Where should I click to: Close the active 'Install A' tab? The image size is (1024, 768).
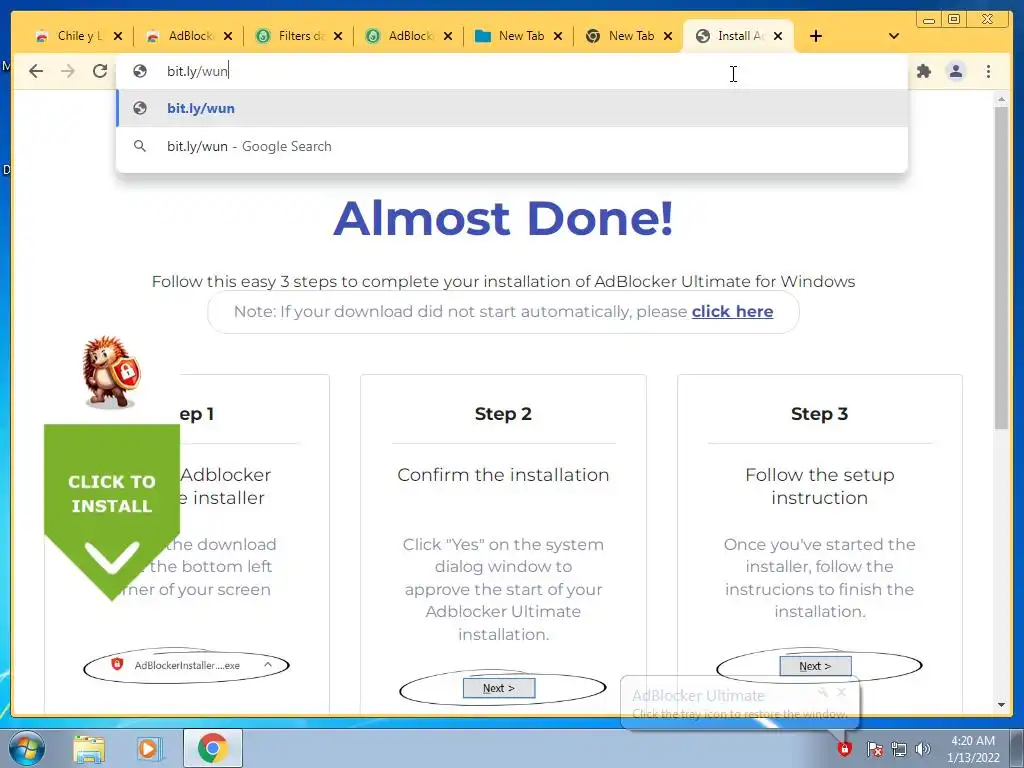tap(778, 36)
